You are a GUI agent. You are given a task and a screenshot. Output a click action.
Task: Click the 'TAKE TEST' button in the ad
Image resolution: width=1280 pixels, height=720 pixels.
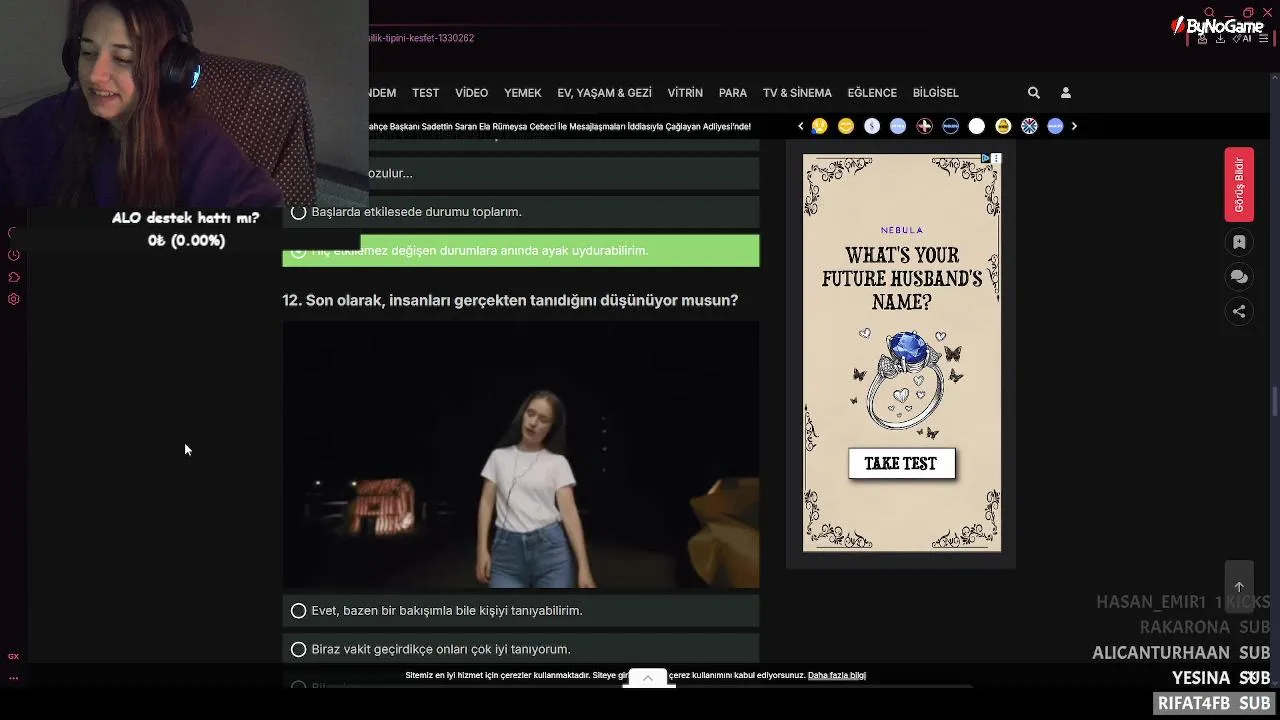(901, 464)
